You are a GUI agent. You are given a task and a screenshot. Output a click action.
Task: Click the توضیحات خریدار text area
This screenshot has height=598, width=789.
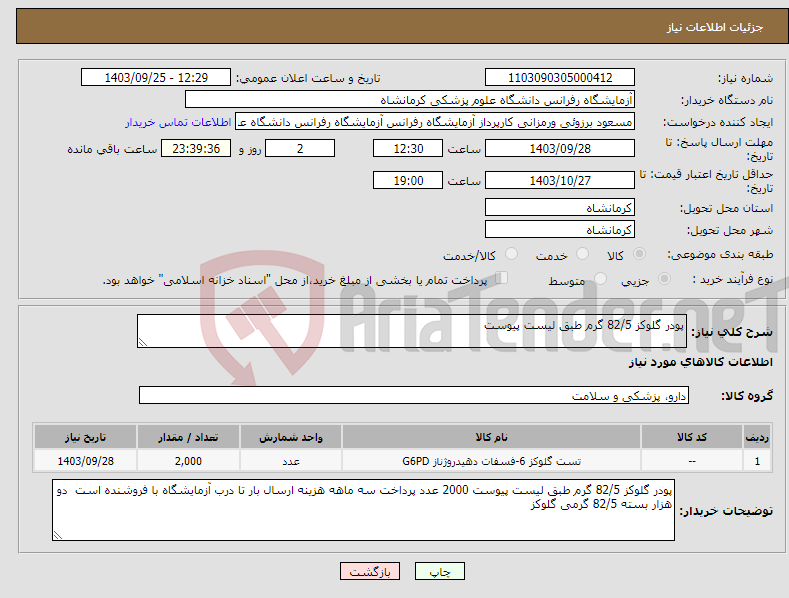pos(363,510)
